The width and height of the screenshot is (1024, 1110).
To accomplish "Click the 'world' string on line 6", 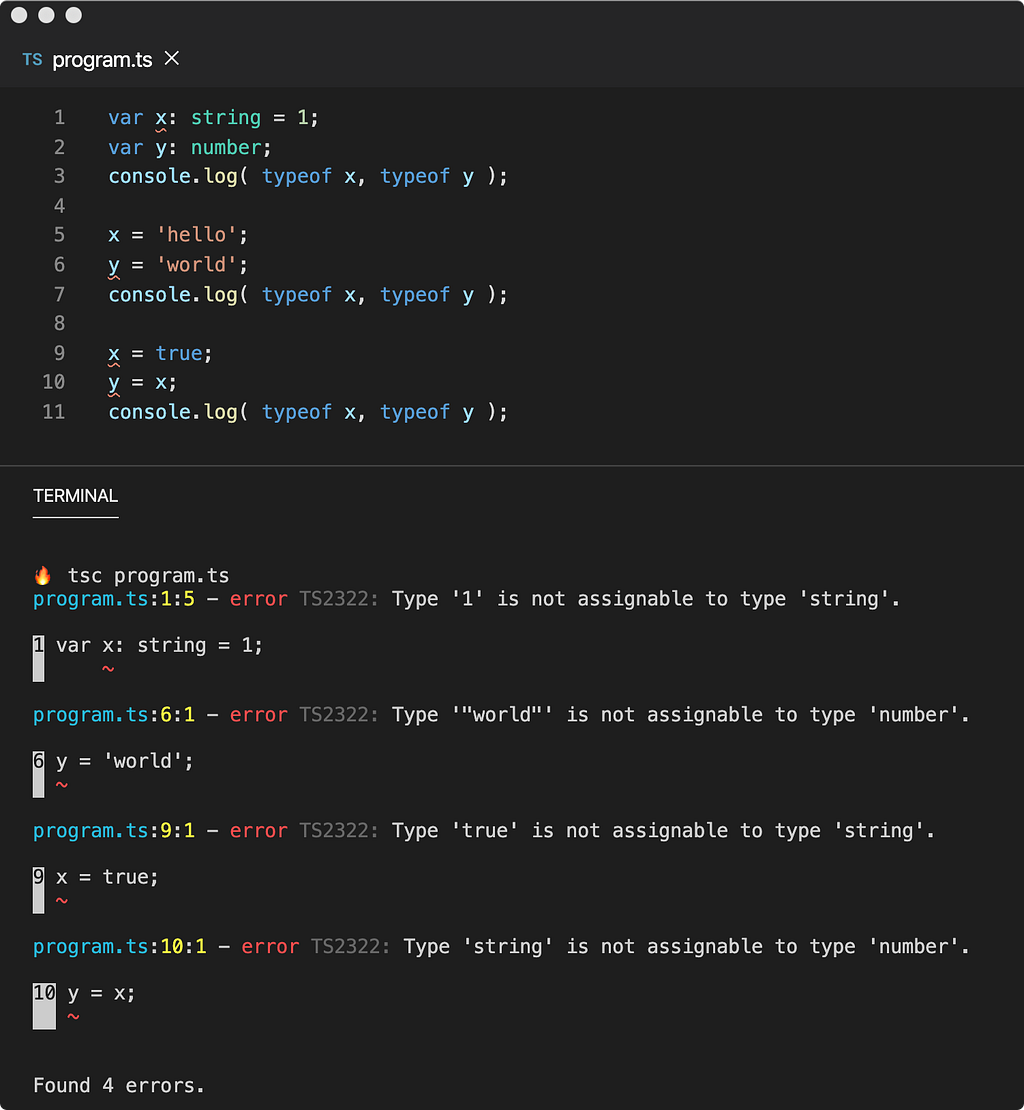I will (196, 265).
